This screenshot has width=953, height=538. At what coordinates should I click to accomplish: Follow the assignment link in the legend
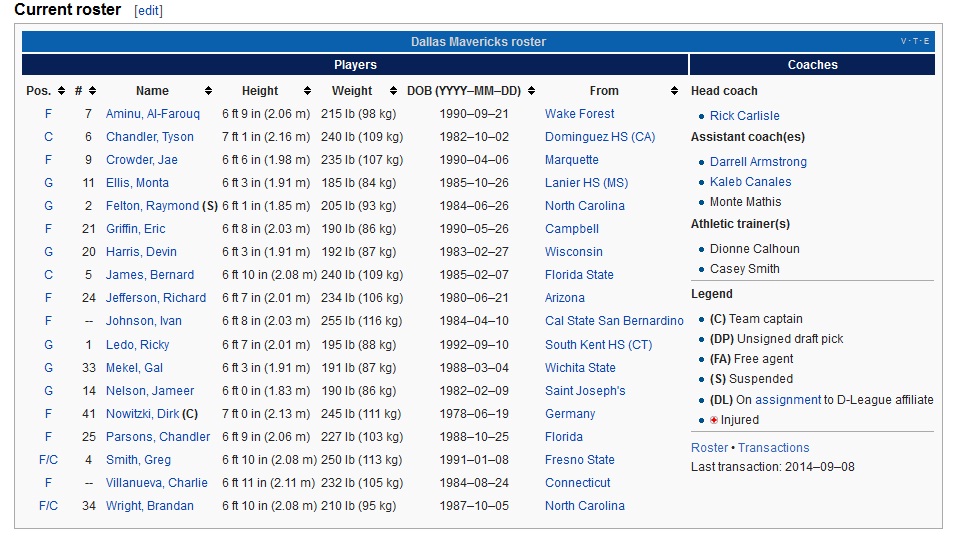[x=788, y=400]
